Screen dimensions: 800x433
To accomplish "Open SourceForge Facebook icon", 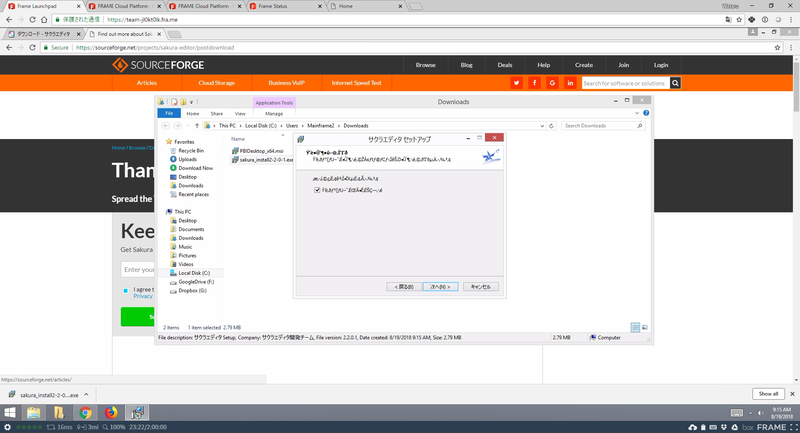I will click(534, 83).
